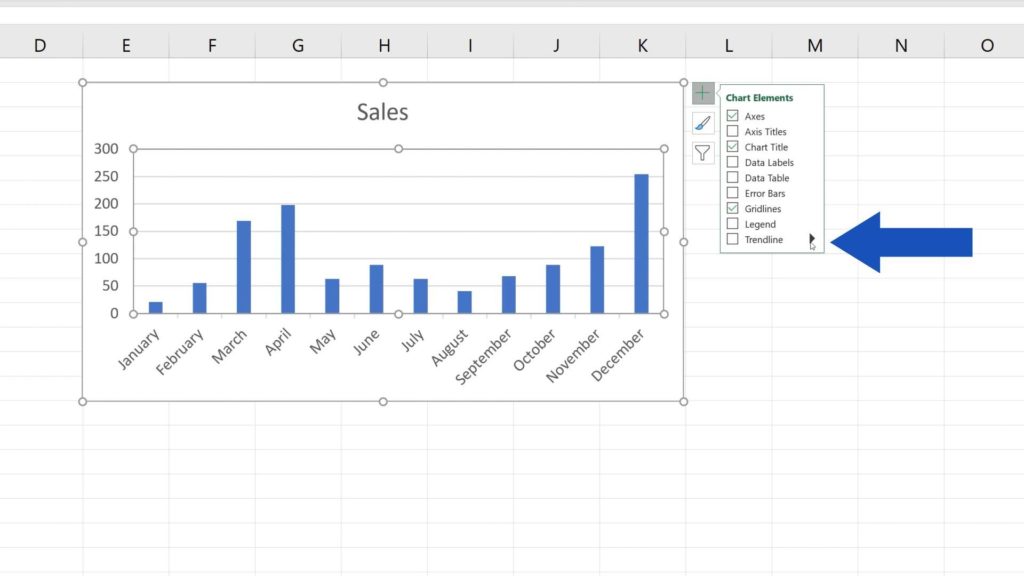Select column header F
The height and width of the screenshot is (576, 1024).
click(212, 45)
